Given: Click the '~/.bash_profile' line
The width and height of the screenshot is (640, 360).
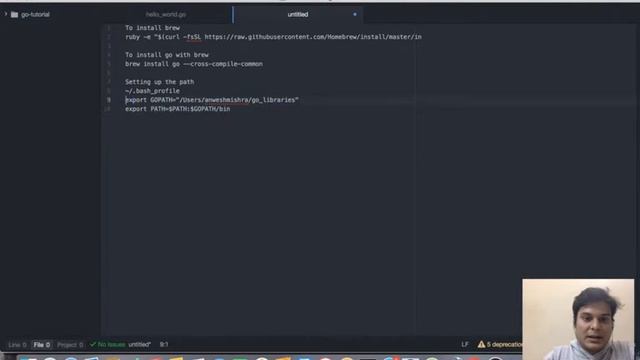Looking at the screenshot, I should [152, 91].
